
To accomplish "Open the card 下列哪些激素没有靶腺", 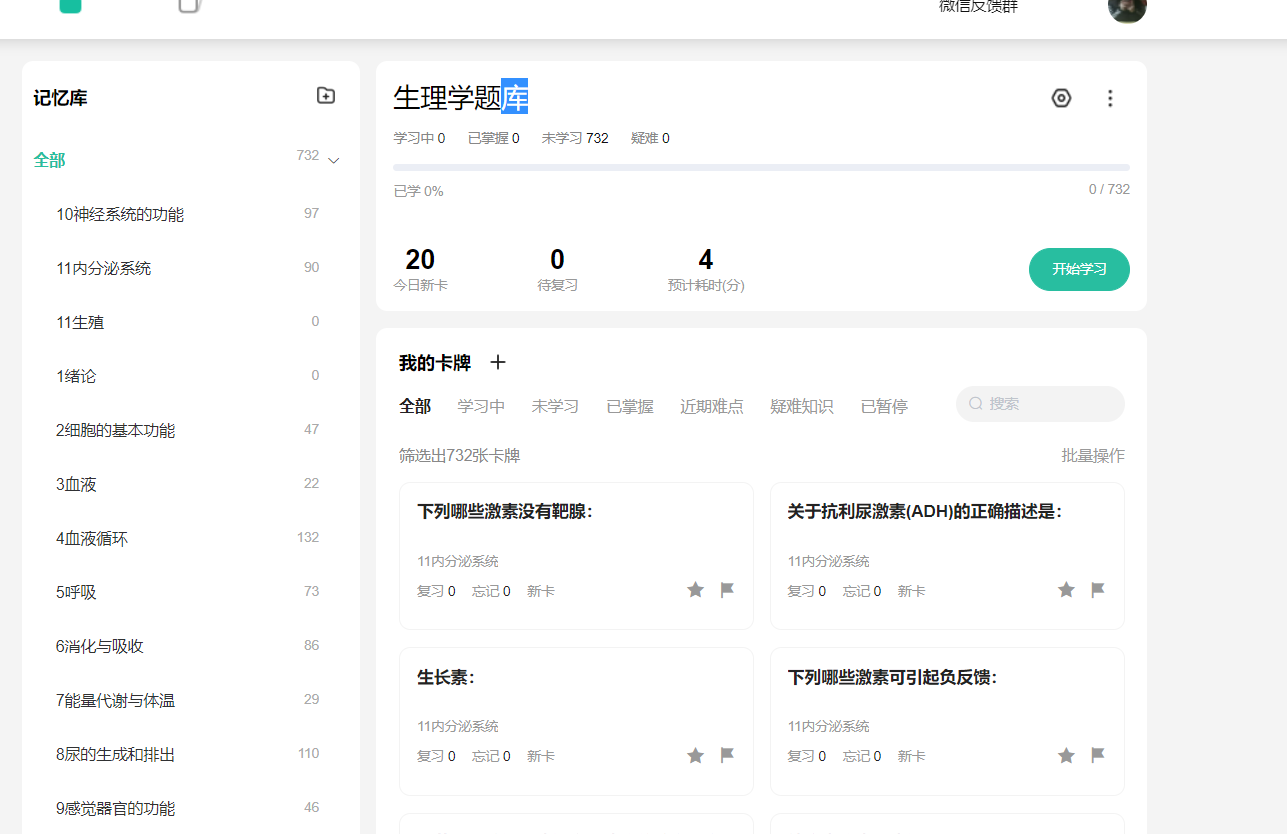I will click(x=576, y=556).
